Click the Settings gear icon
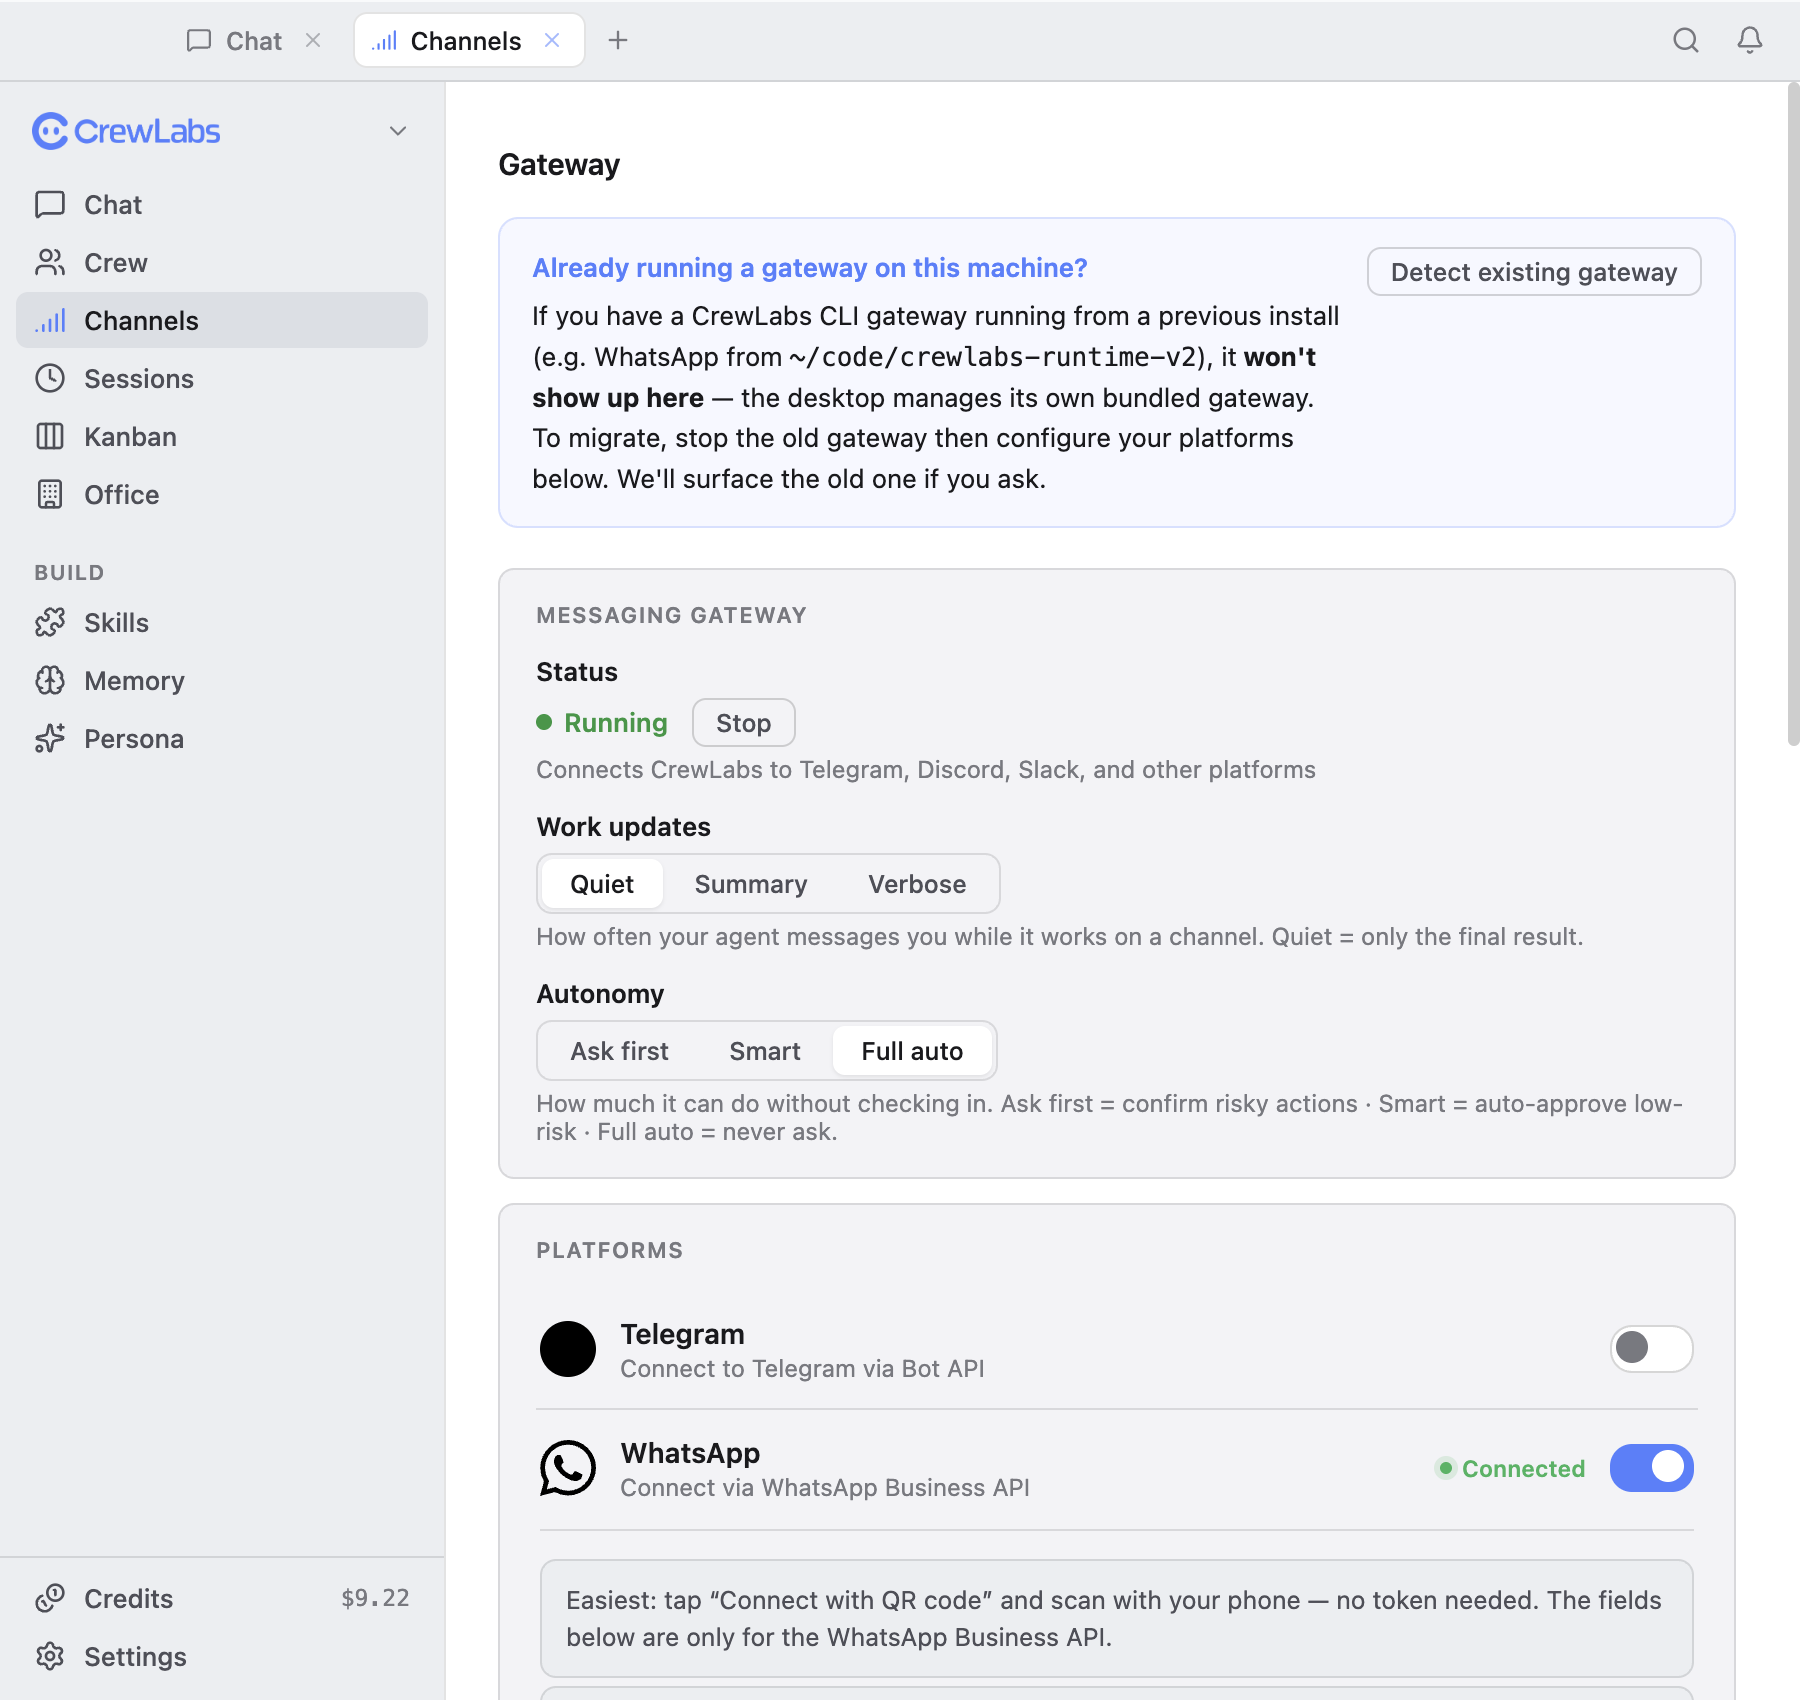This screenshot has height=1700, width=1800. [50, 1657]
